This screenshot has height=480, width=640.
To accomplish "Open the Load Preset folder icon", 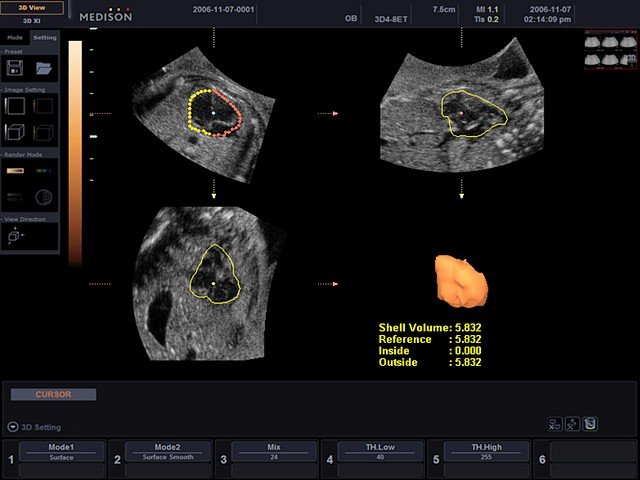I will [44, 68].
